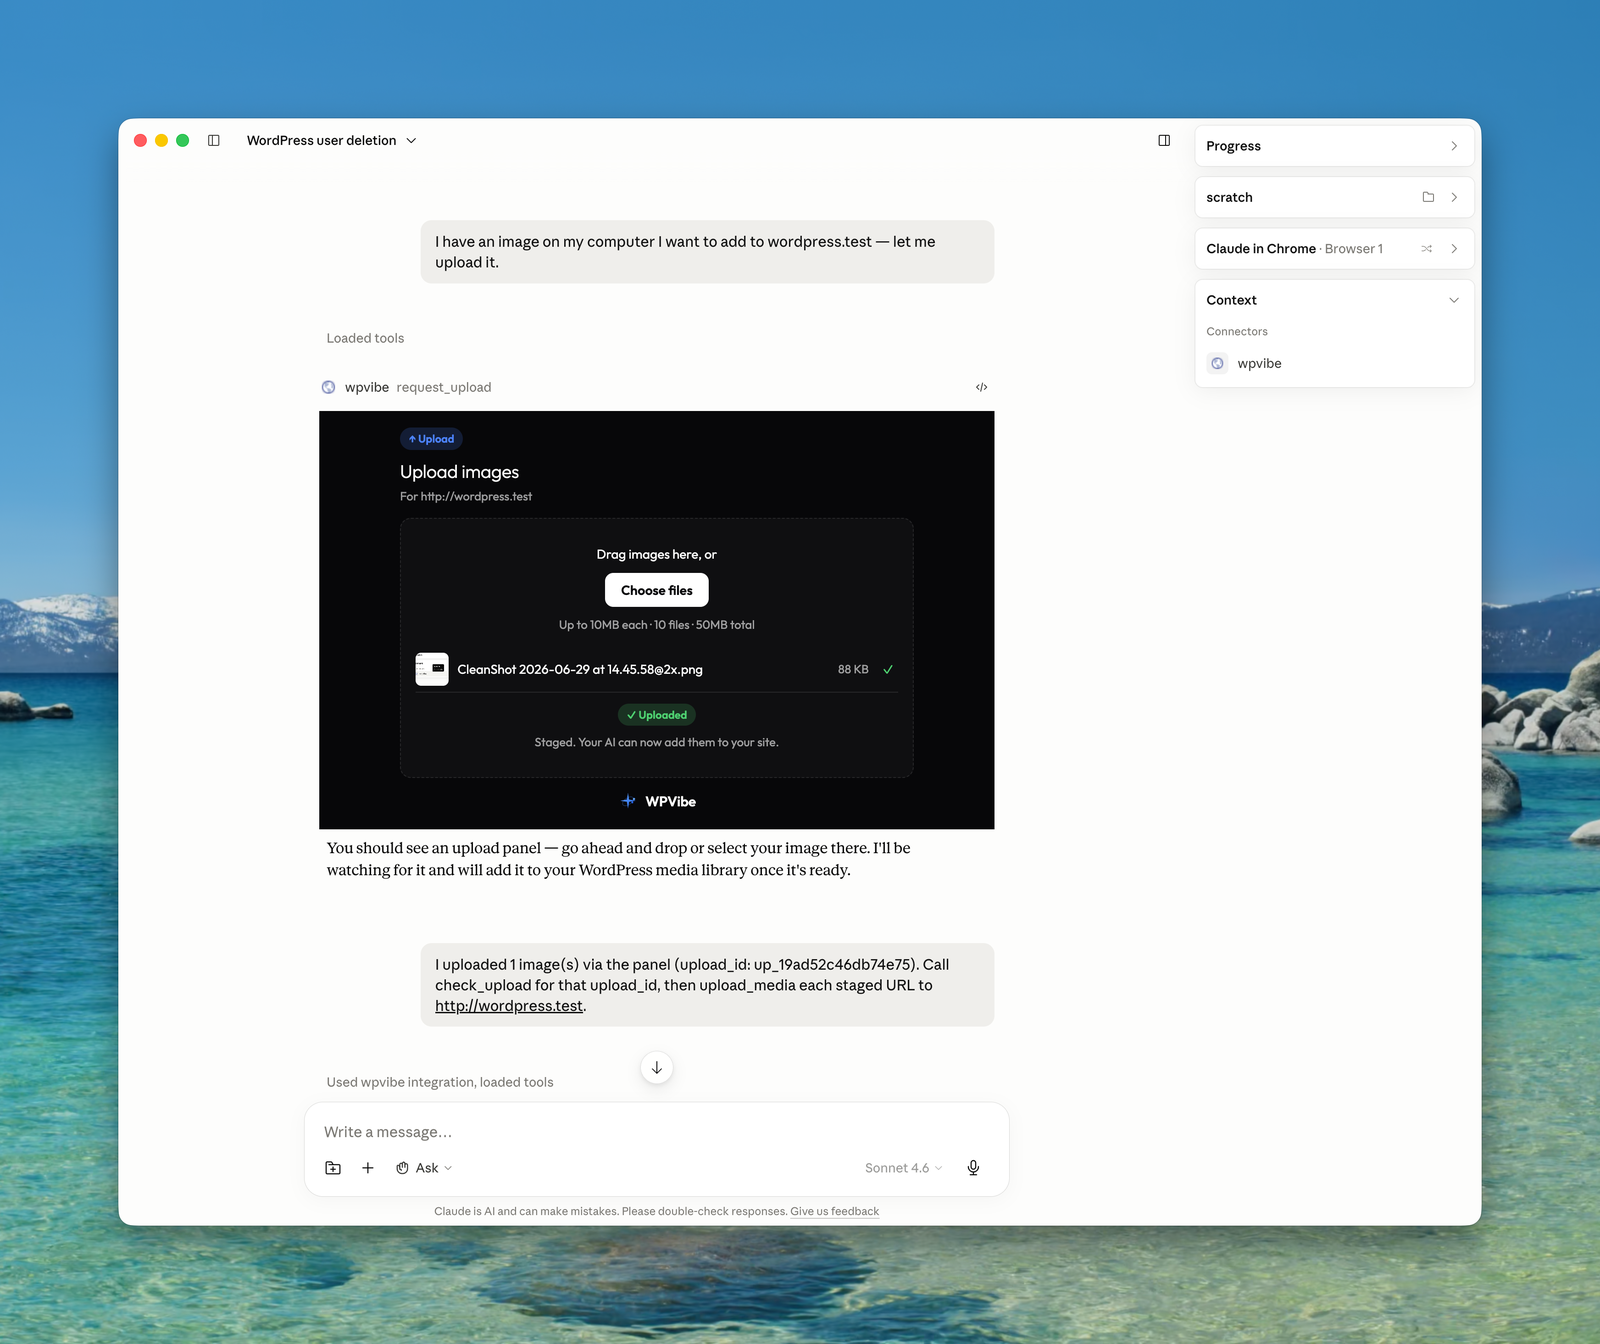This screenshot has height=1344, width=1600.
Task: Expand the Claude in Chrome panel chevron
Action: (x=1454, y=249)
